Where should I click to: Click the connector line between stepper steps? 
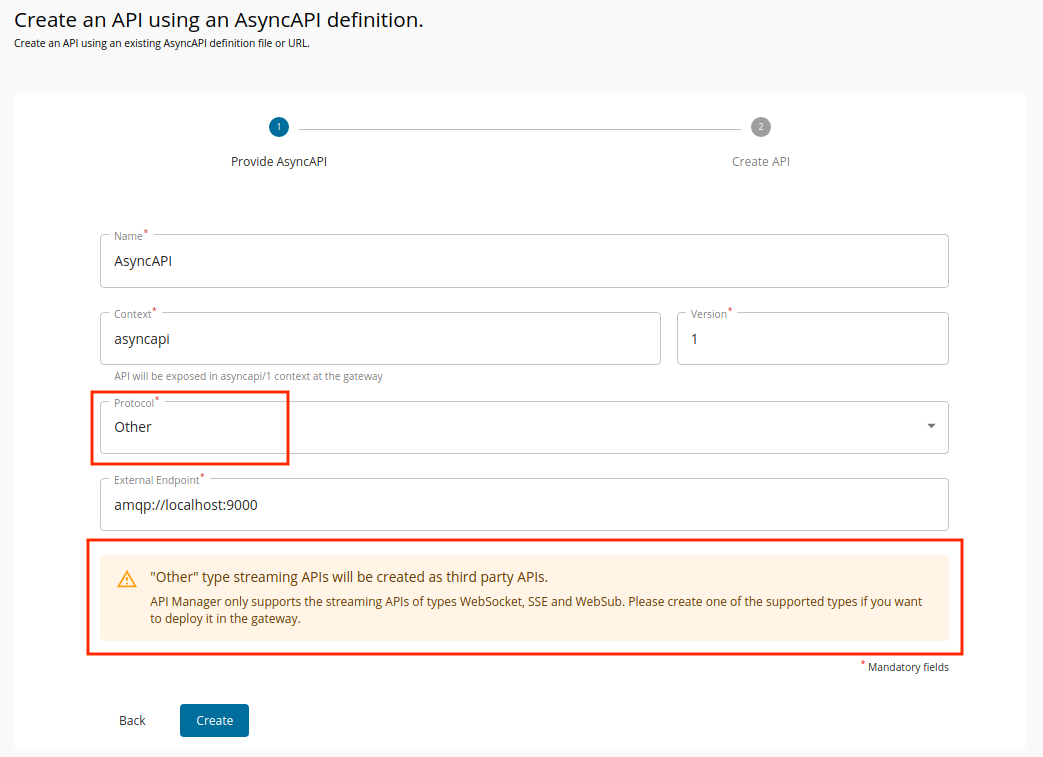pyautogui.click(x=519, y=128)
